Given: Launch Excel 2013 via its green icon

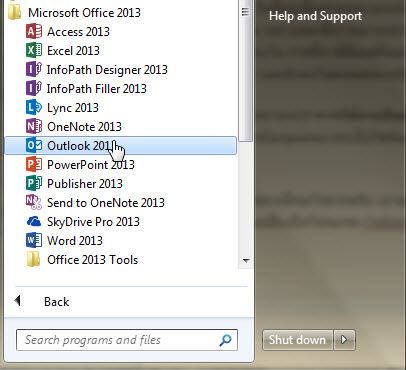Looking at the screenshot, I should [34, 51].
